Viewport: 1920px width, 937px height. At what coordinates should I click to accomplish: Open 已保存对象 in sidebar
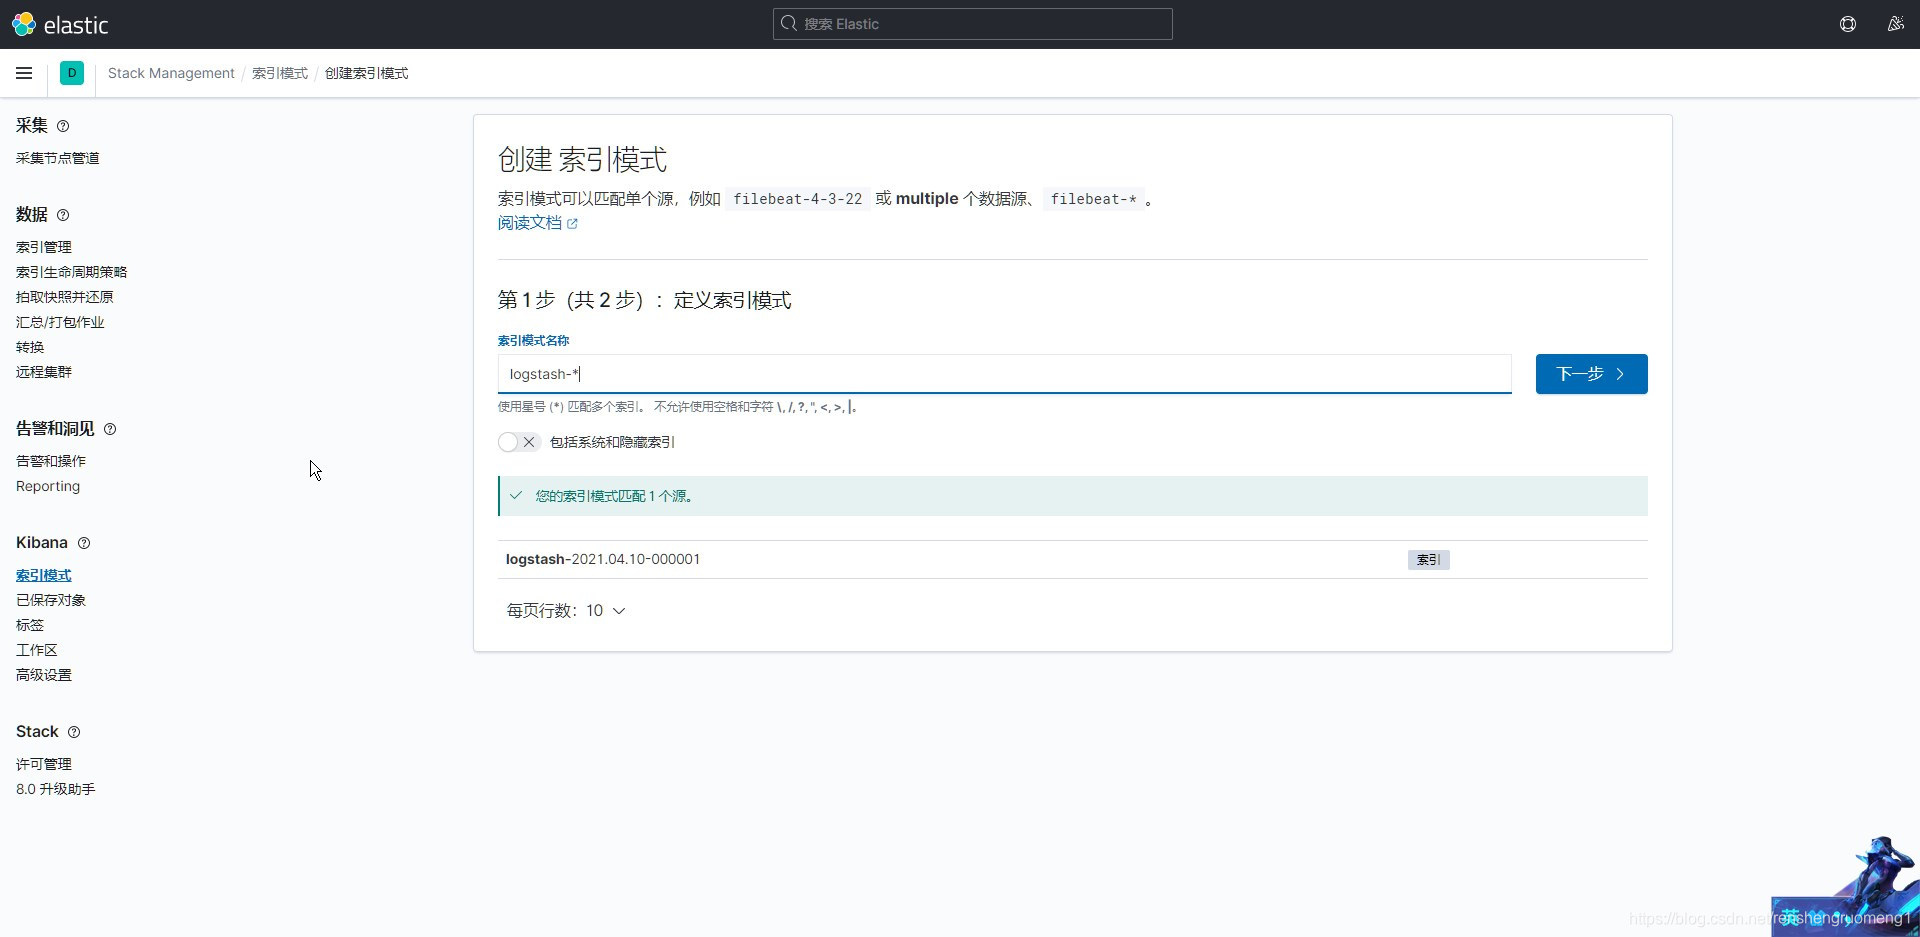pyautogui.click(x=51, y=600)
